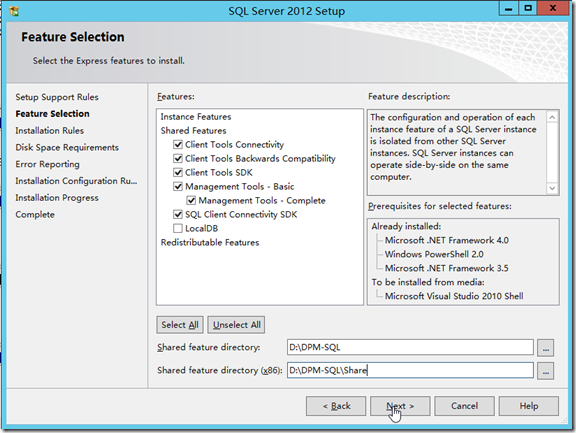The width and height of the screenshot is (576, 433).
Task: Select Instance Features in the feature tree
Action: 196,117
